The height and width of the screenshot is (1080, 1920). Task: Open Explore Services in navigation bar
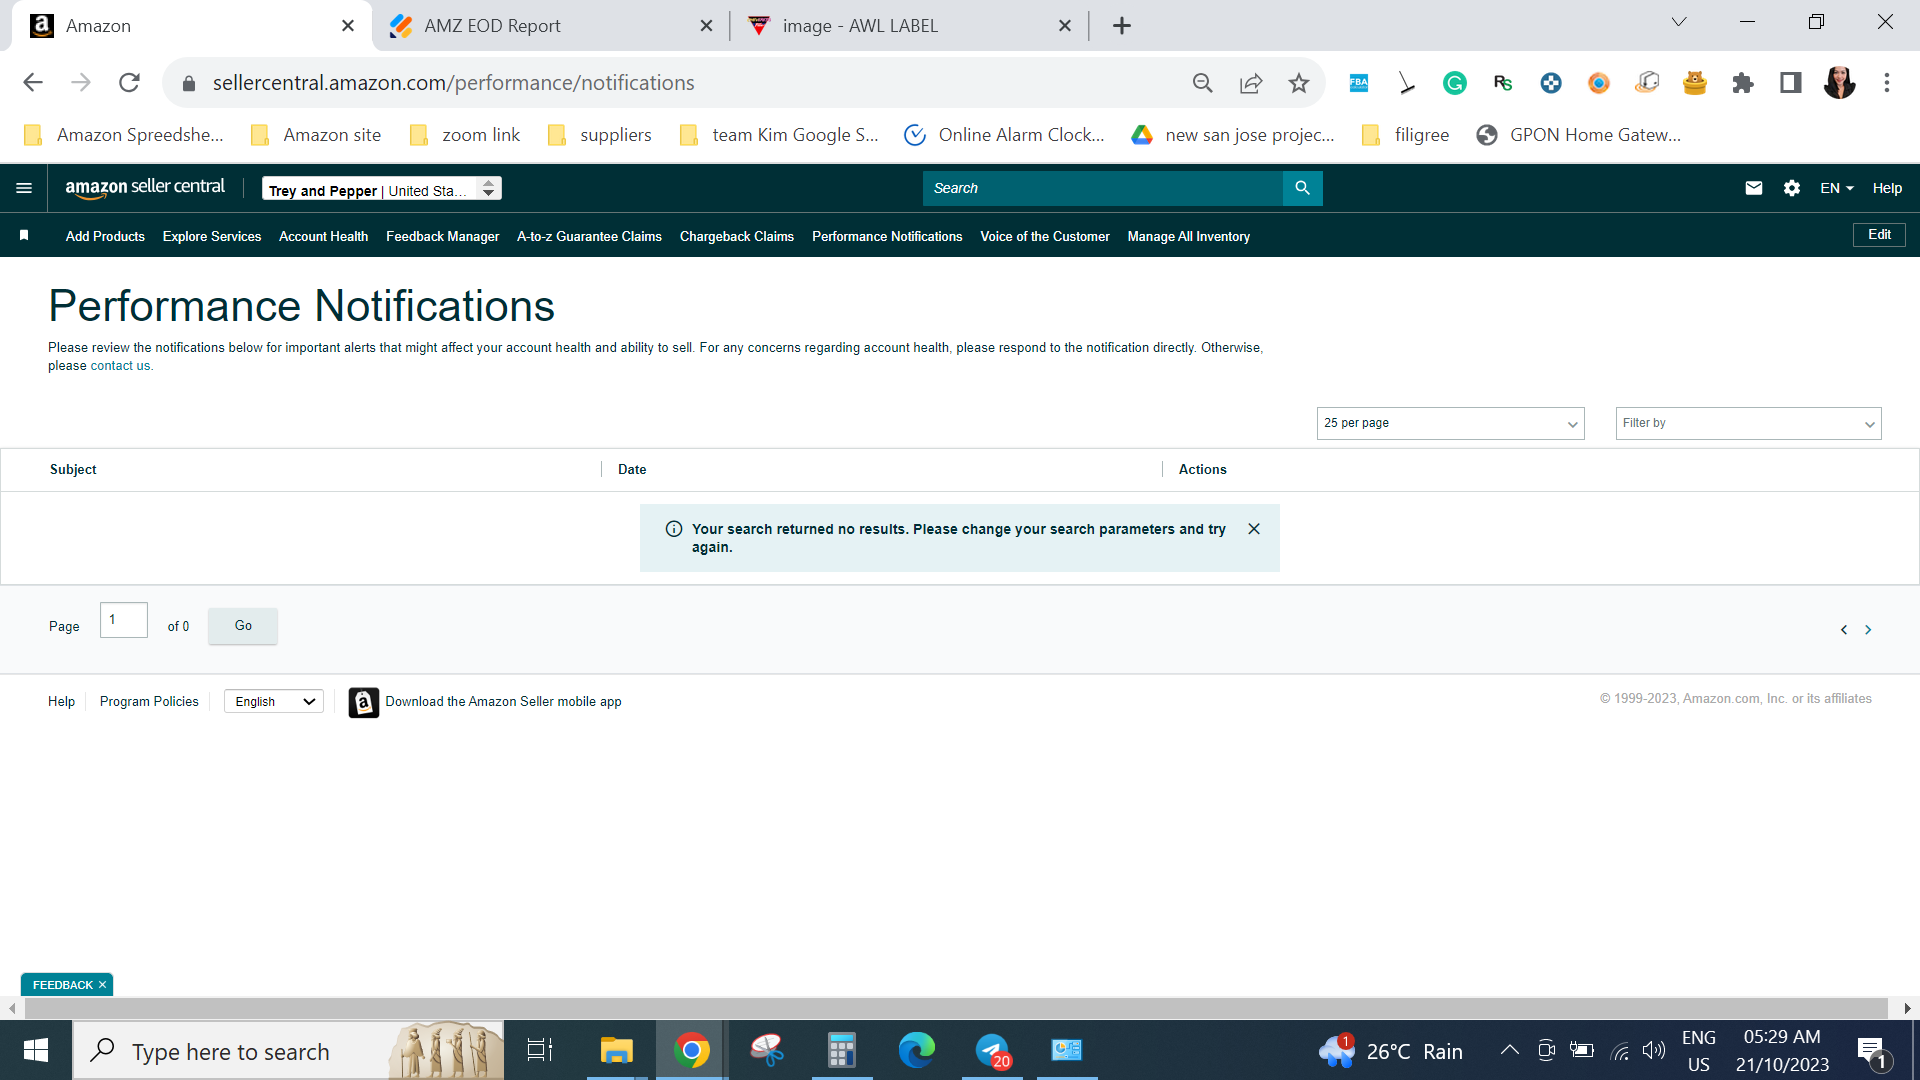(x=212, y=237)
